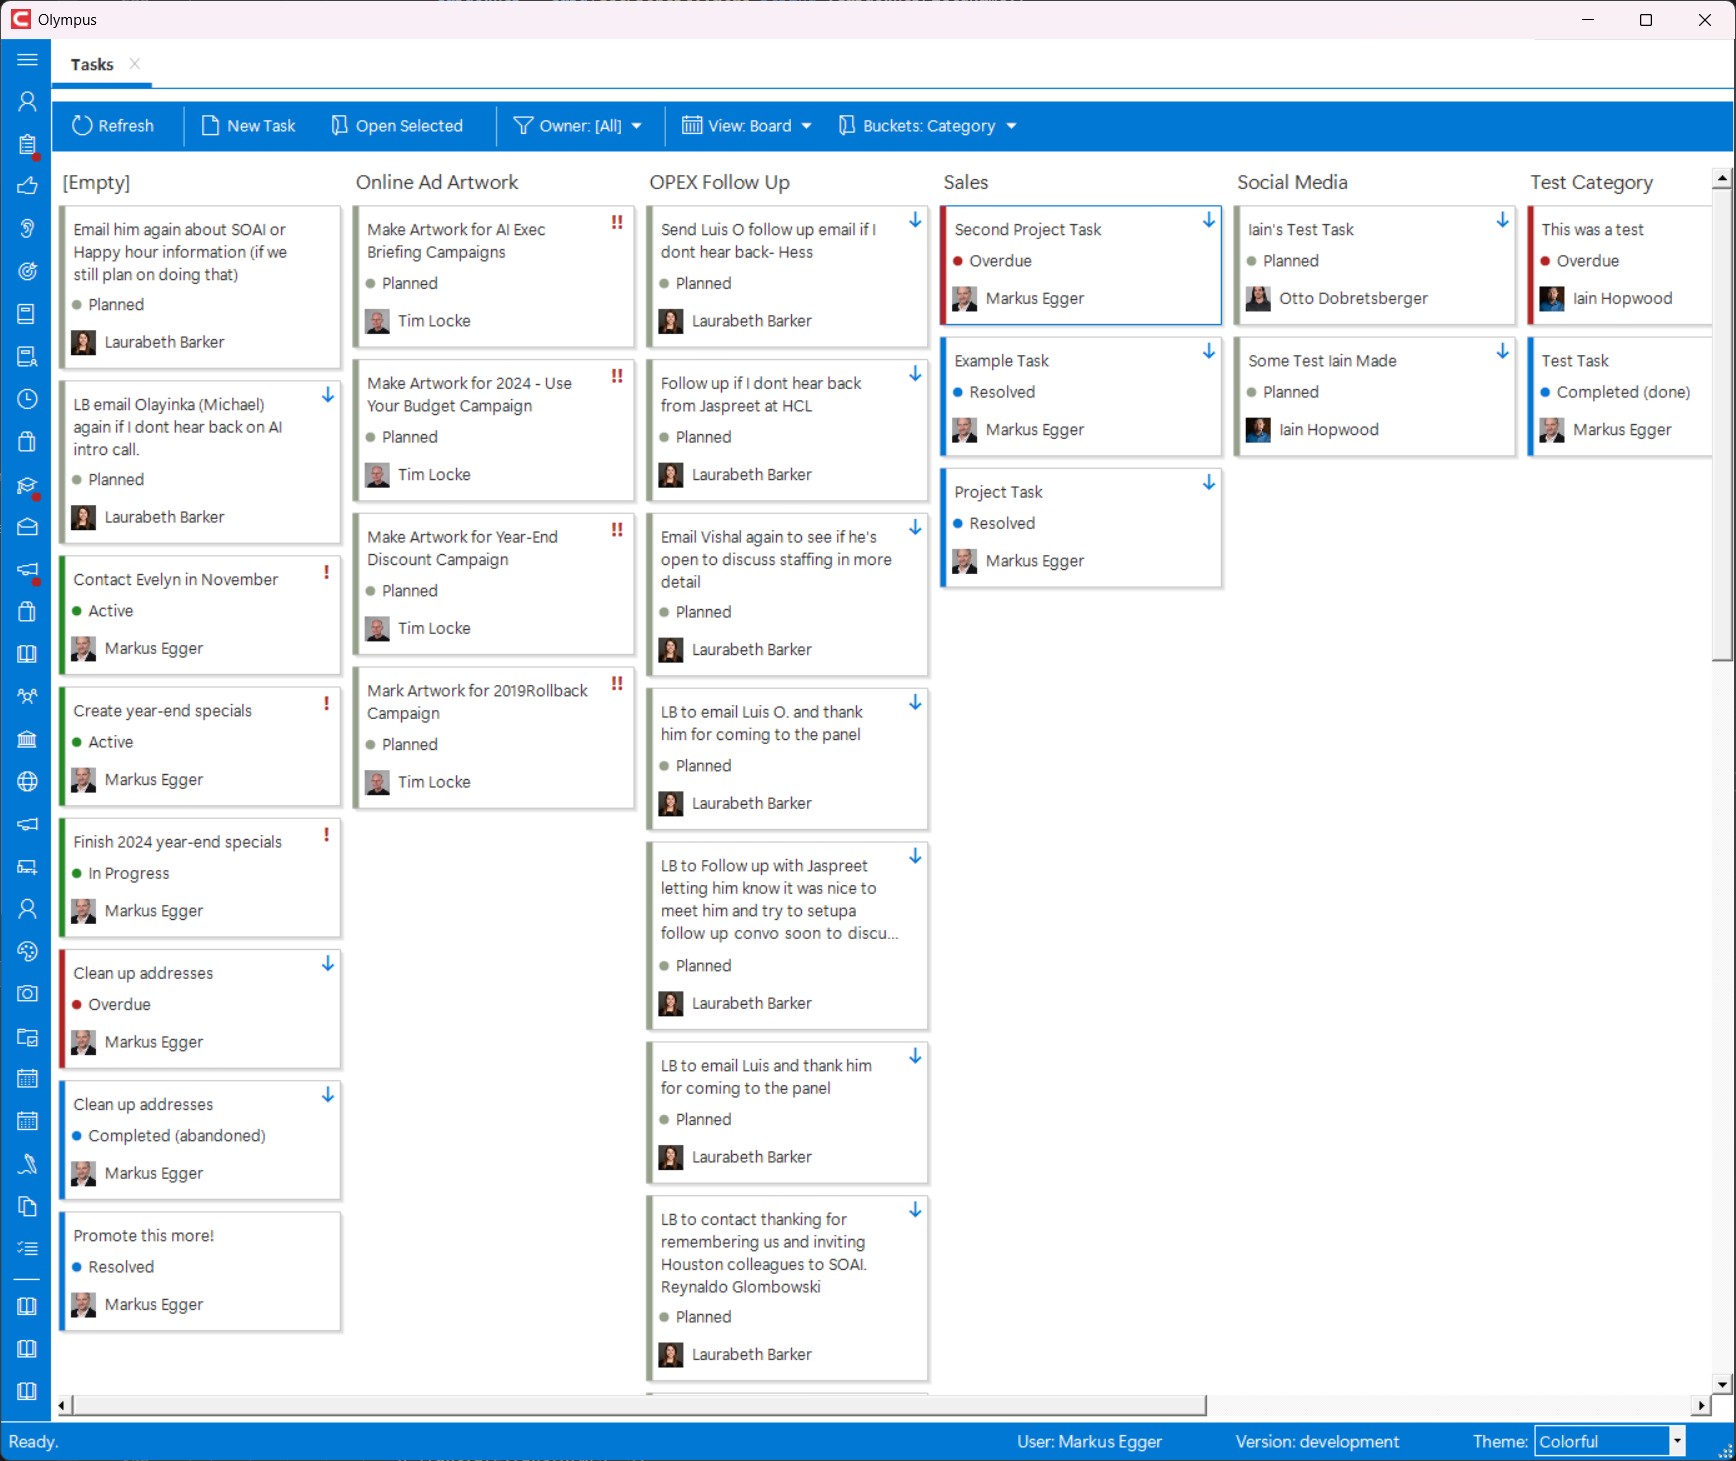Click the Social Media column header
The width and height of the screenshot is (1736, 1461).
pyautogui.click(x=1292, y=182)
